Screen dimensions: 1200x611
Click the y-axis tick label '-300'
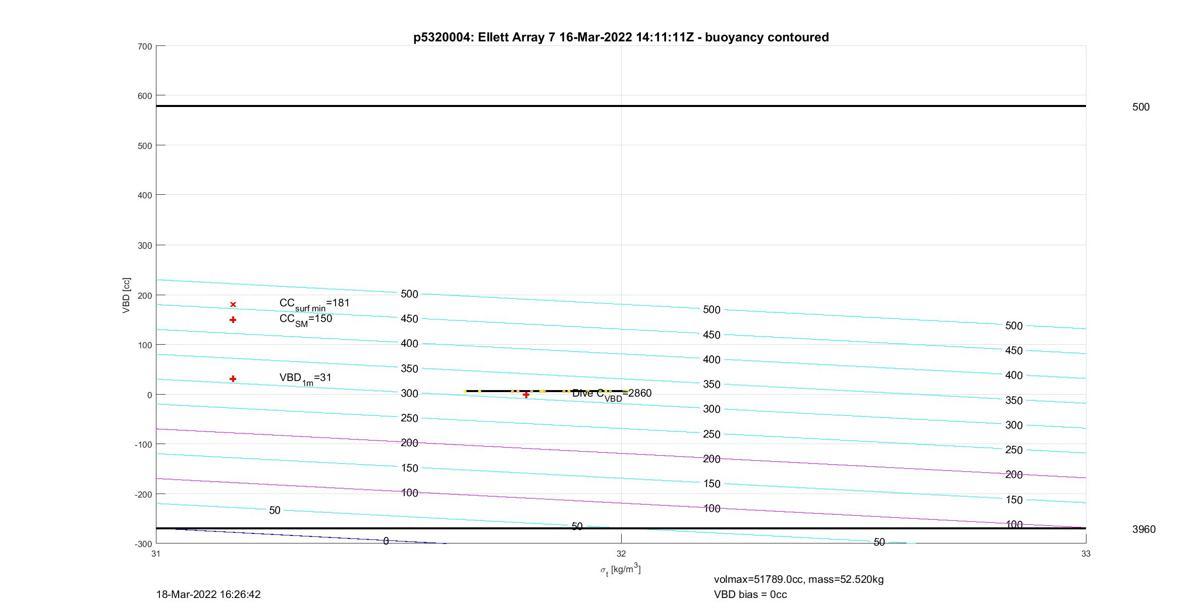point(142,544)
